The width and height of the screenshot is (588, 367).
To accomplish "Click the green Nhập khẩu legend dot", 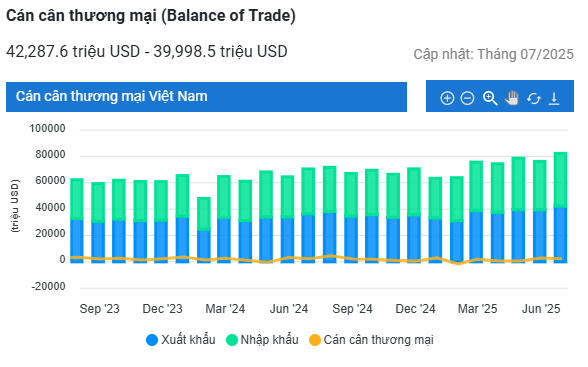I will (232, 340).
